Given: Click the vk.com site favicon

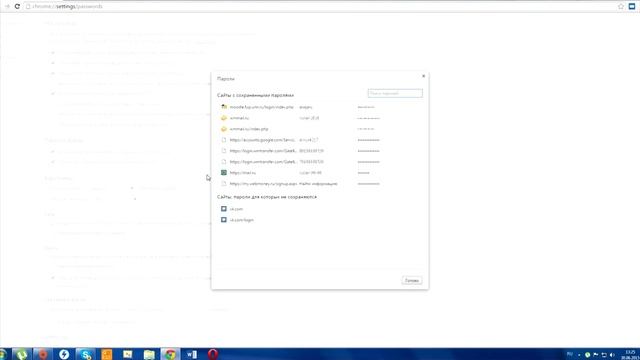Looking at the screenshot, I should (x=224, y=209).
